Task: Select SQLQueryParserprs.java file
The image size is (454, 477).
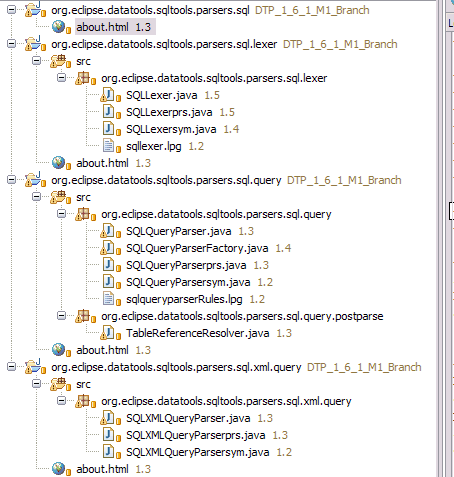Action: 186,265
